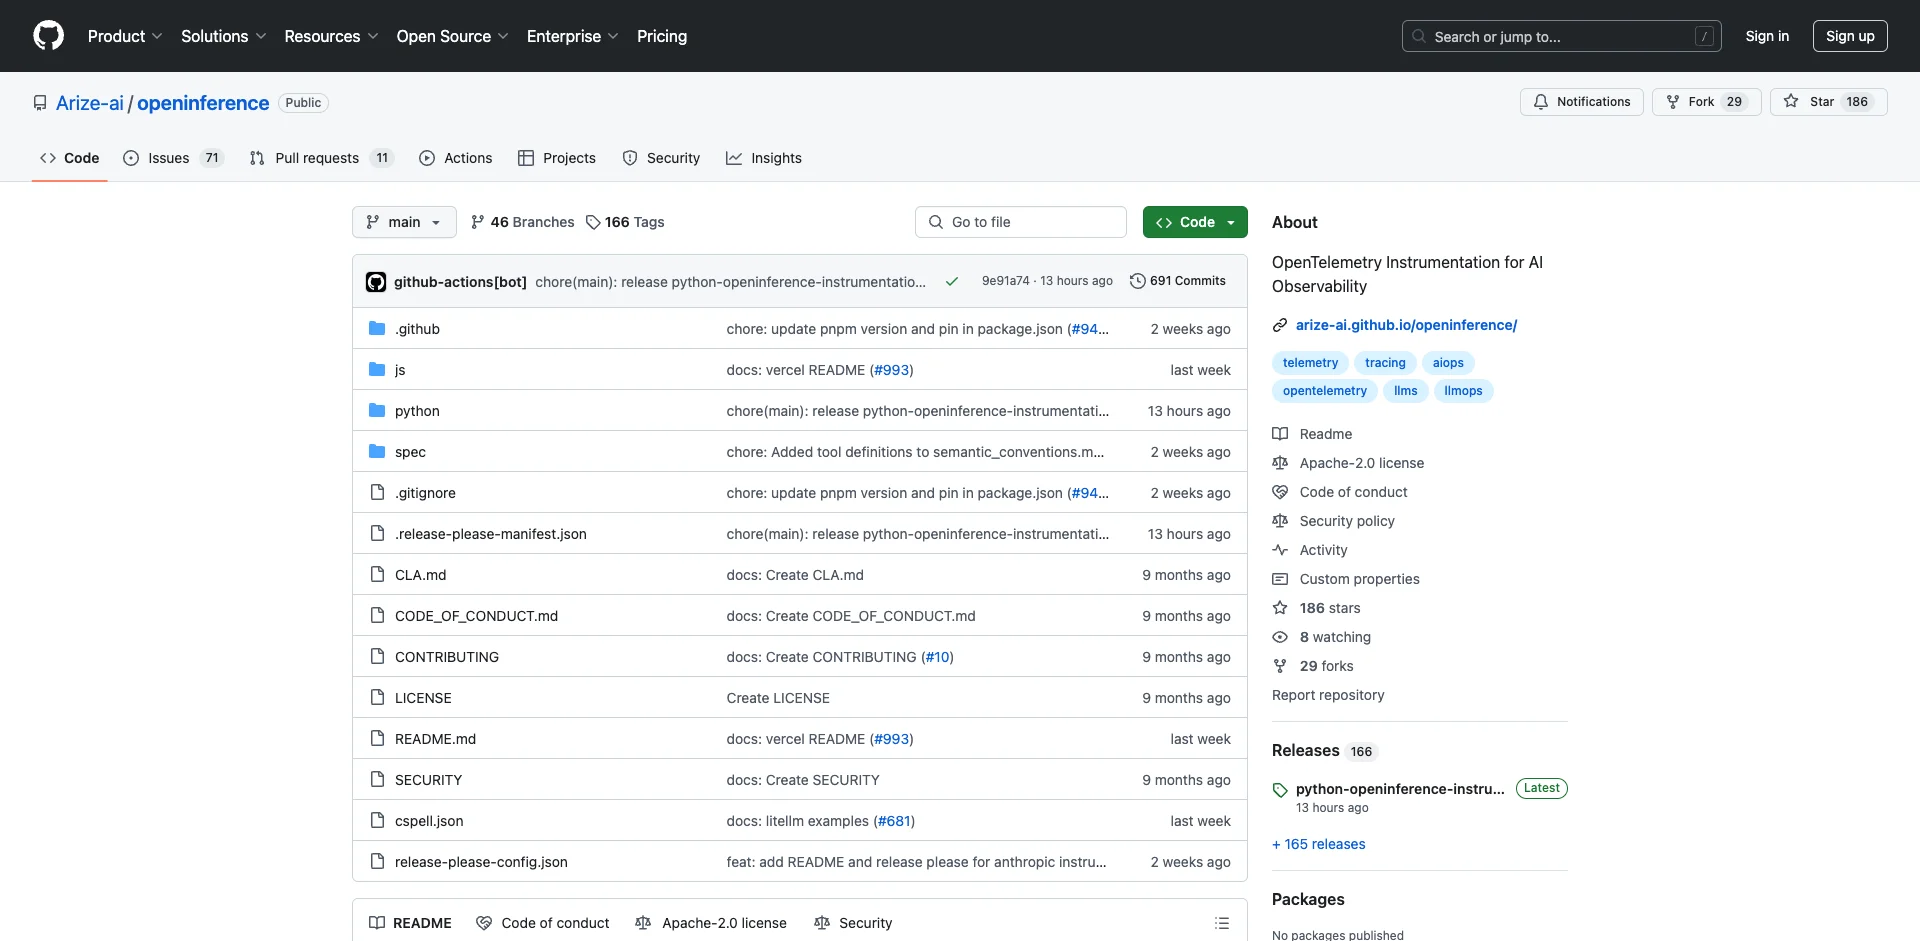Viewport: 1920px width, 941px height.
Task: Open arize-ai.github.io/openinference website link
Action: [1406, 325]
